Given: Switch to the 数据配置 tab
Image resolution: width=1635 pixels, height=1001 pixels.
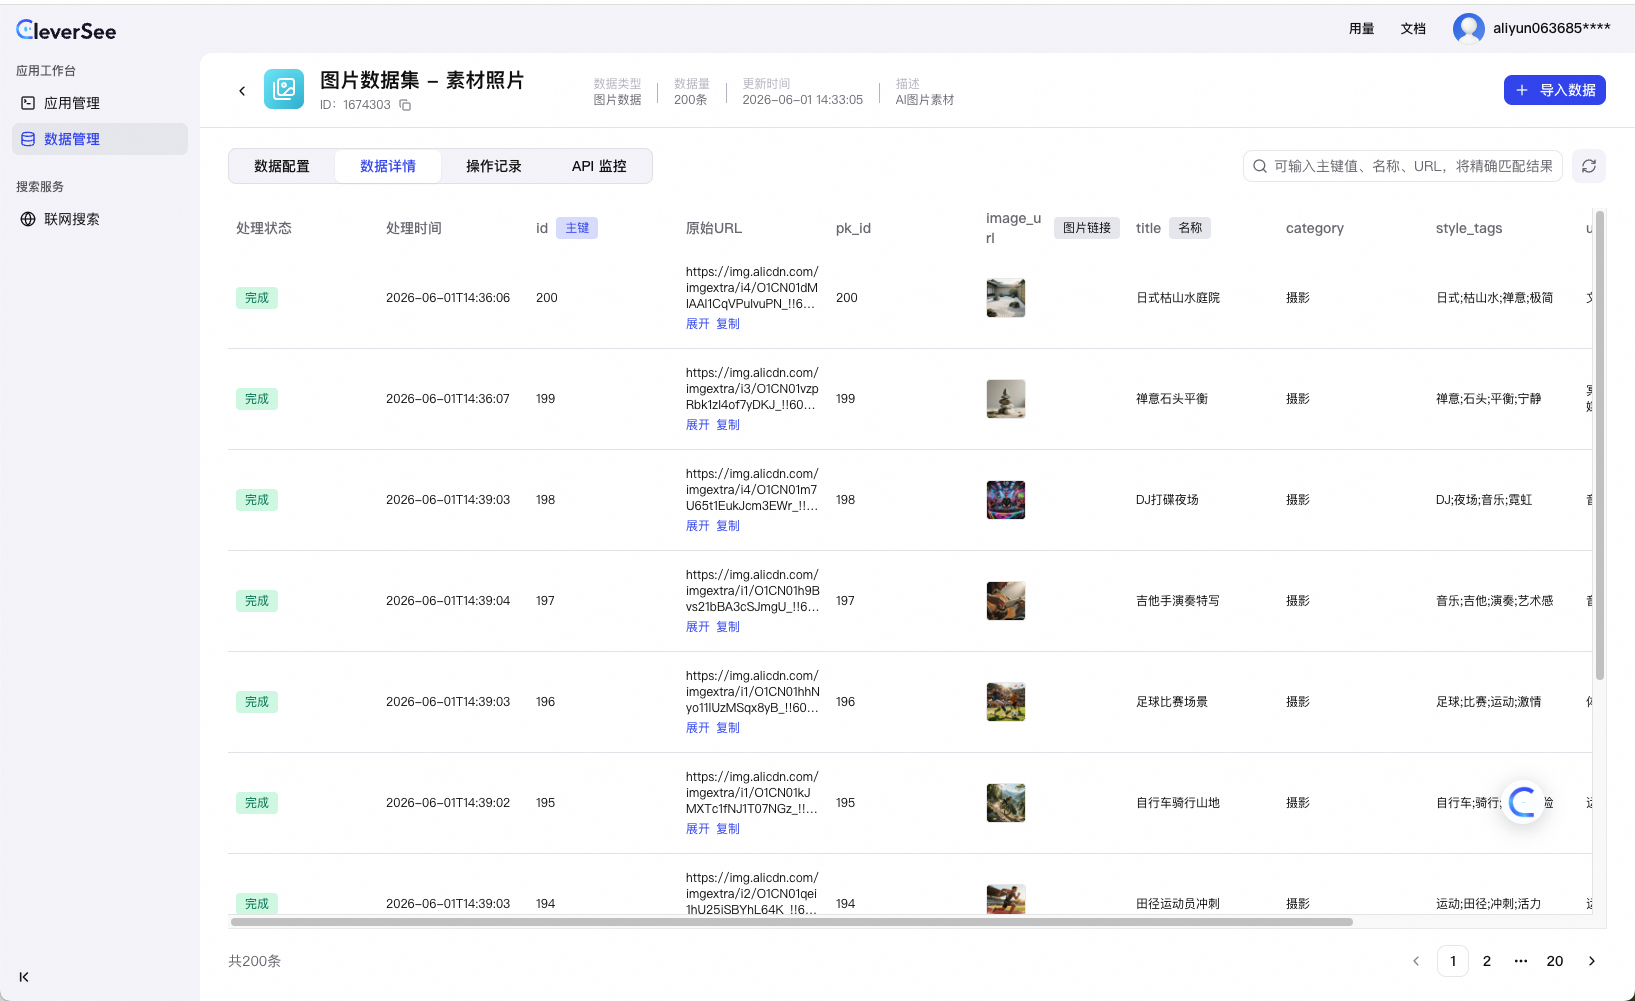Looking at the screenshot, I should click(x=282, y=166).
